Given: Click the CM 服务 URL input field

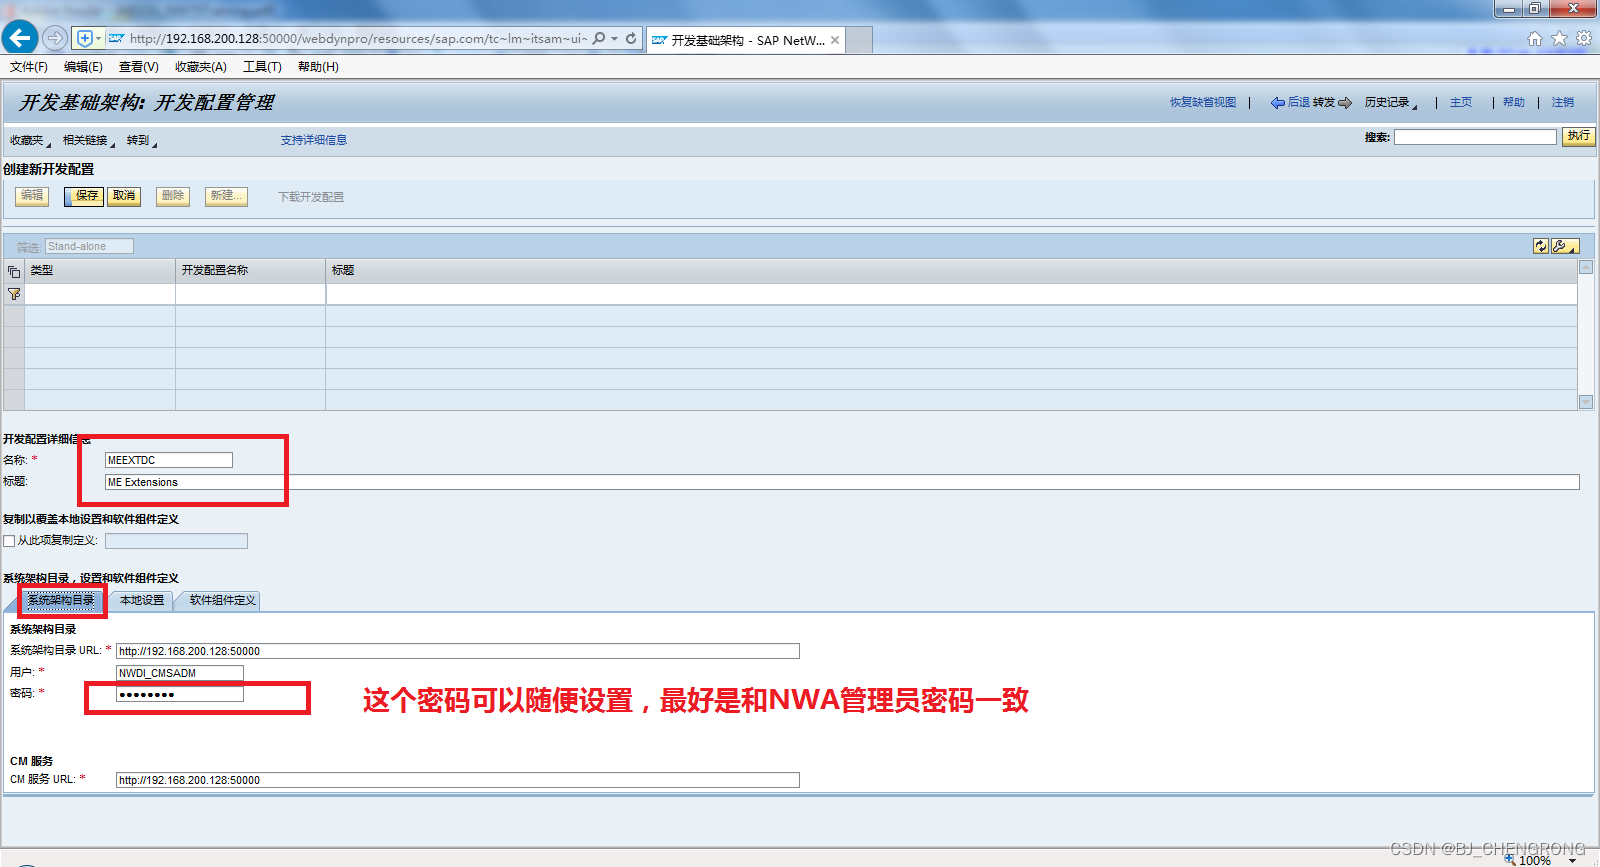Looking at the screenshot, I should click(x=458, y=780).
